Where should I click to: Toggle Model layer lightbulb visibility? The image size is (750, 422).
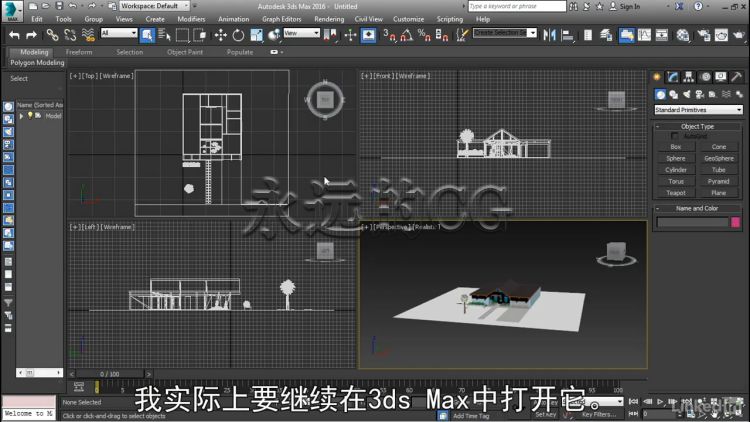30,115
